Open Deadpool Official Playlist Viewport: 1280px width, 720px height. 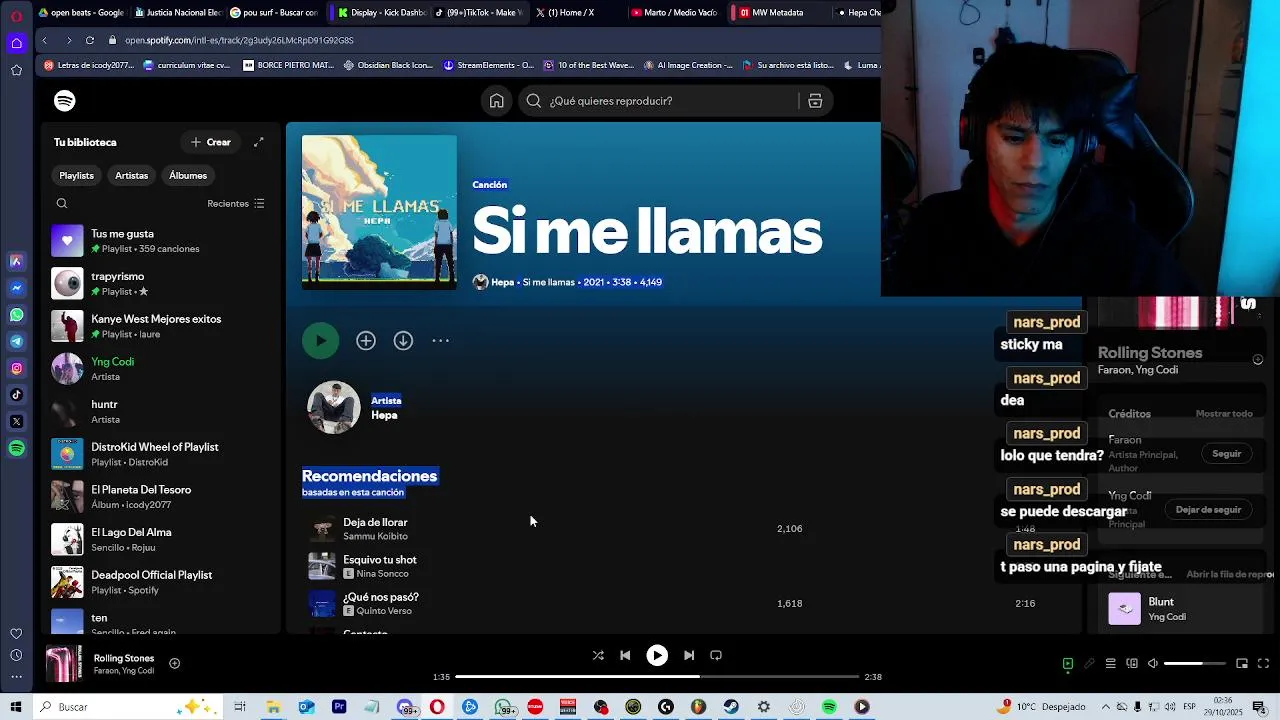click(x=160, y=582)
